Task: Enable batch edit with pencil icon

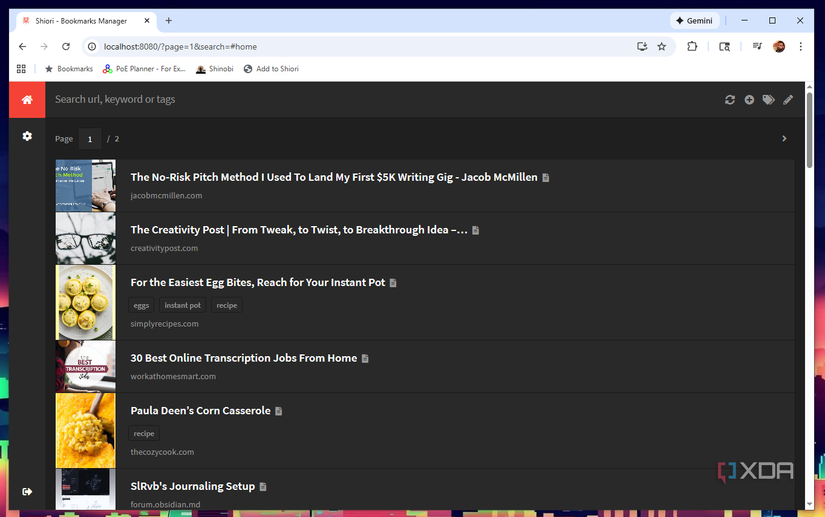Action: point(788,99)
